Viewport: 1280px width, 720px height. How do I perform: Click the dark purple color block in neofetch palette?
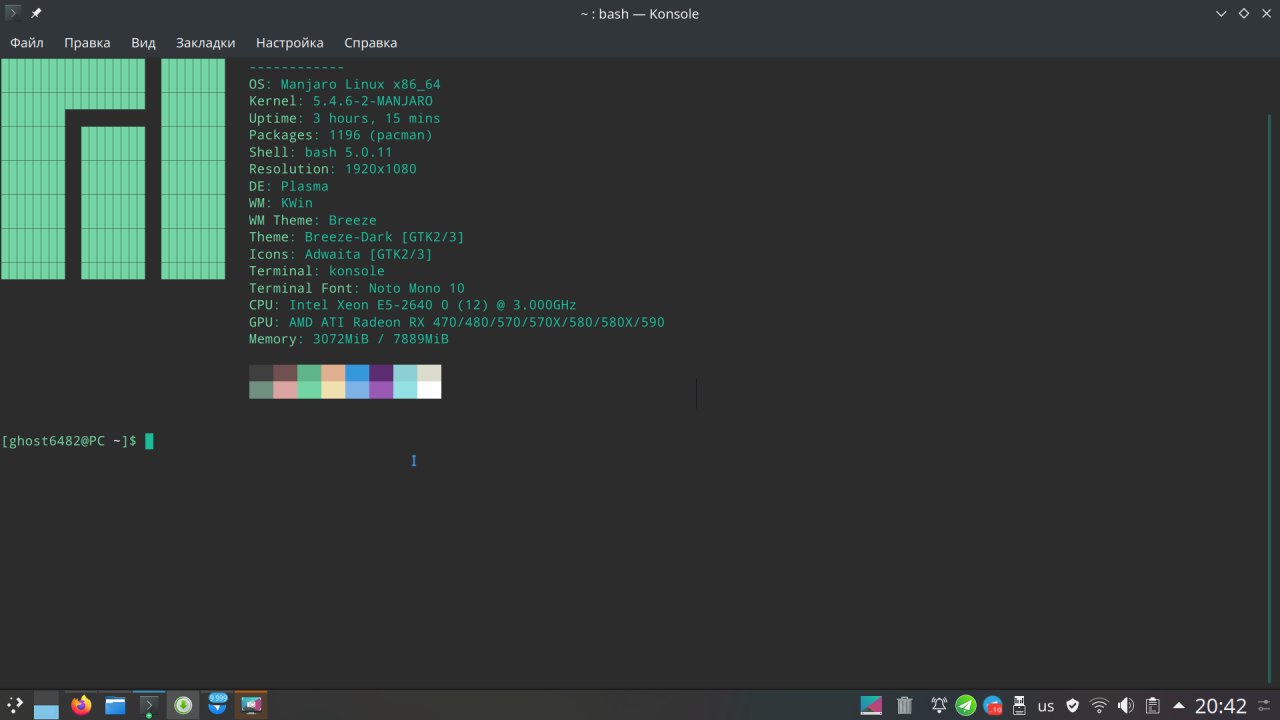pyautogui.click(x=381, y=373)
